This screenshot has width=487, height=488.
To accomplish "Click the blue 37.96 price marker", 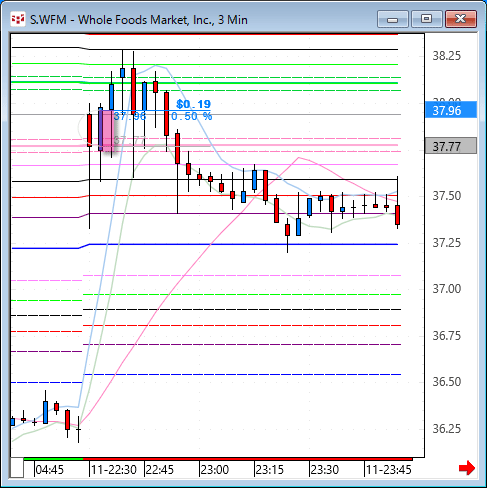I will [451, 110].
